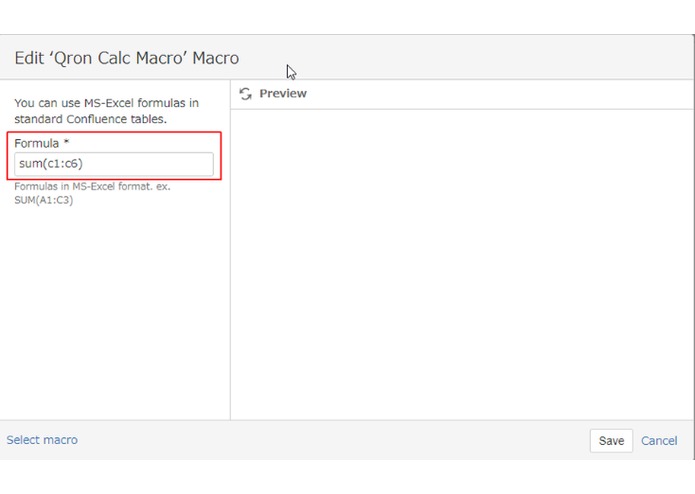This screenshot has height=494, width=695.
Task: Click inside the Formula input field
Action: point(114,164)
